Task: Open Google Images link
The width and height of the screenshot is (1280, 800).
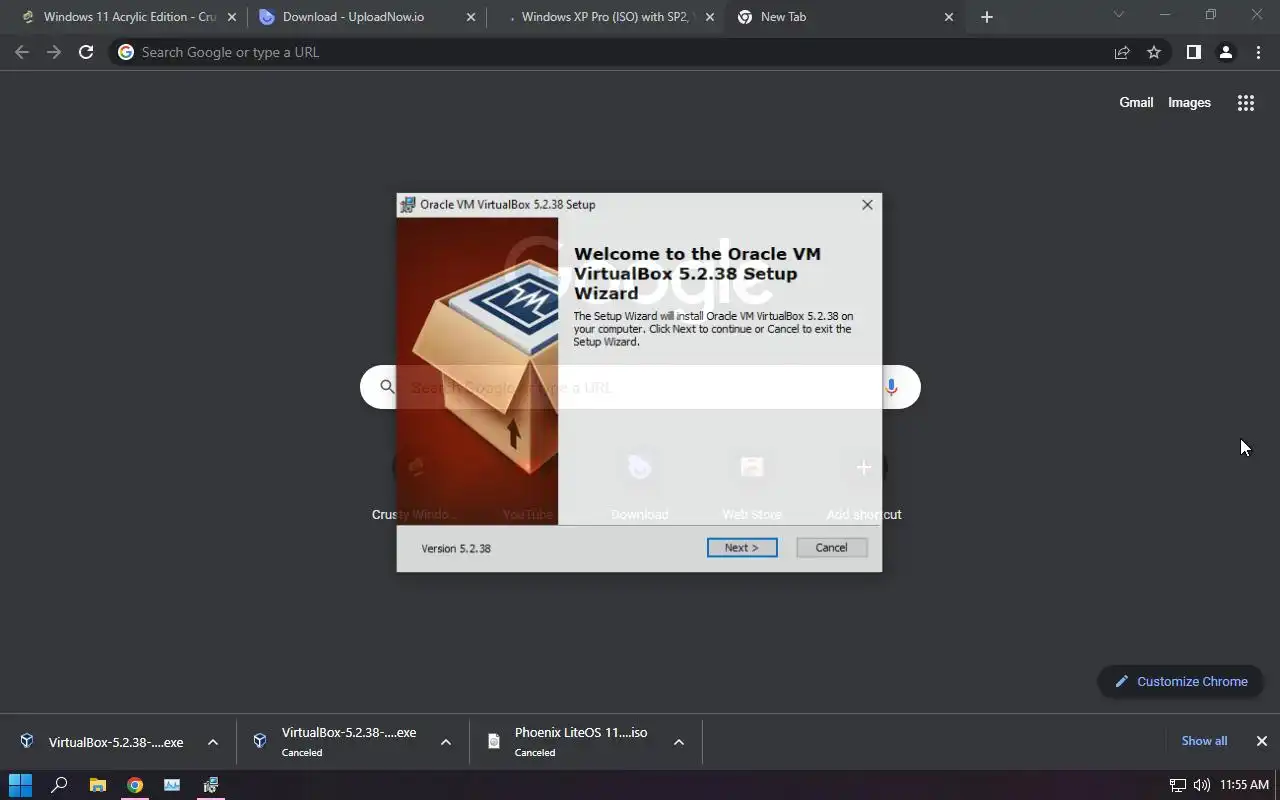Action: (x=1189, y=102)
